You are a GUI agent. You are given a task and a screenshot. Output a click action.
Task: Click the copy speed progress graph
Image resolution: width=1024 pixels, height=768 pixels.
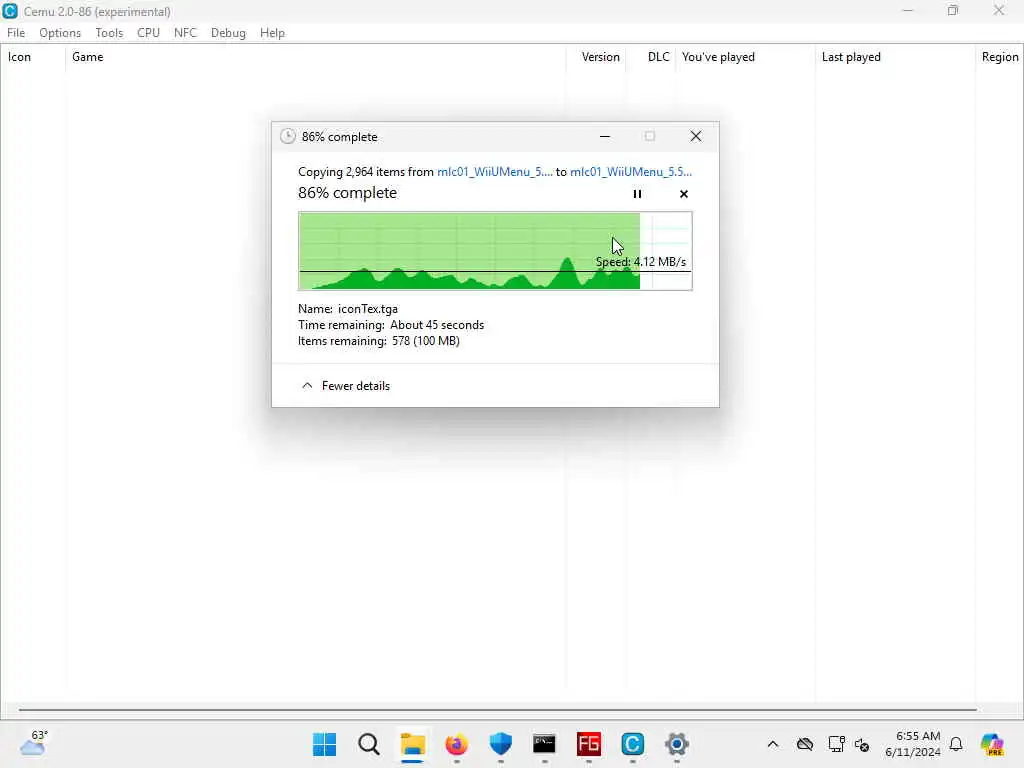tap(495, 251)
